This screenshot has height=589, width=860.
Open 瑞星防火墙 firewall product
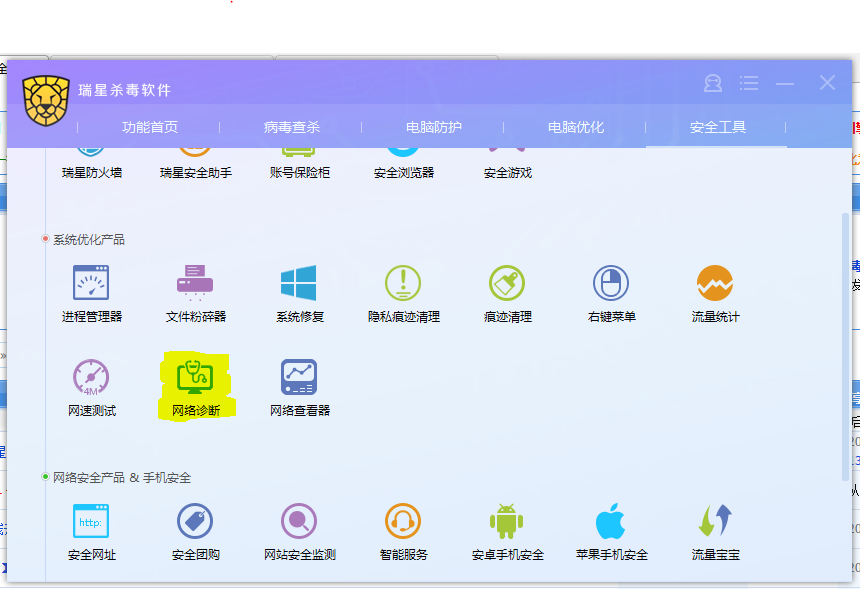[91, 164]
